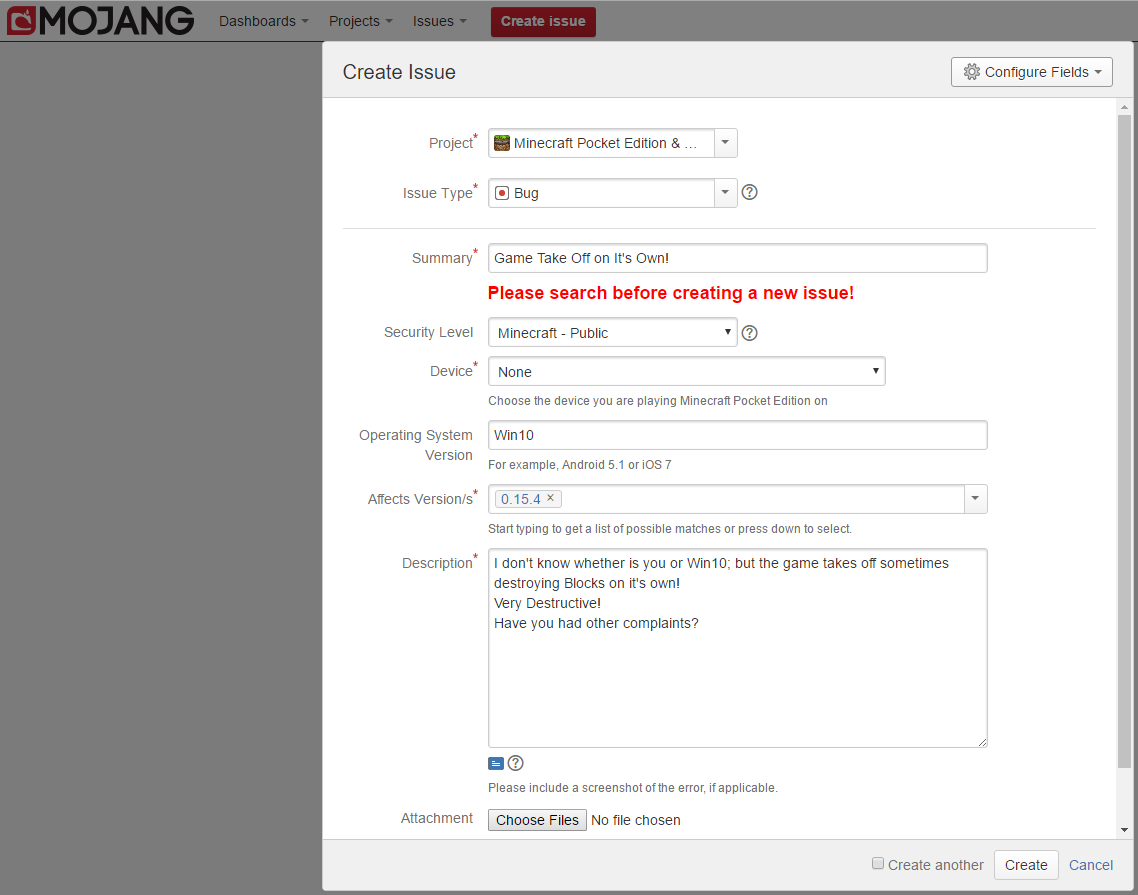Click the dialog vertical scrollbar thumb

(x=1124, y=441)
